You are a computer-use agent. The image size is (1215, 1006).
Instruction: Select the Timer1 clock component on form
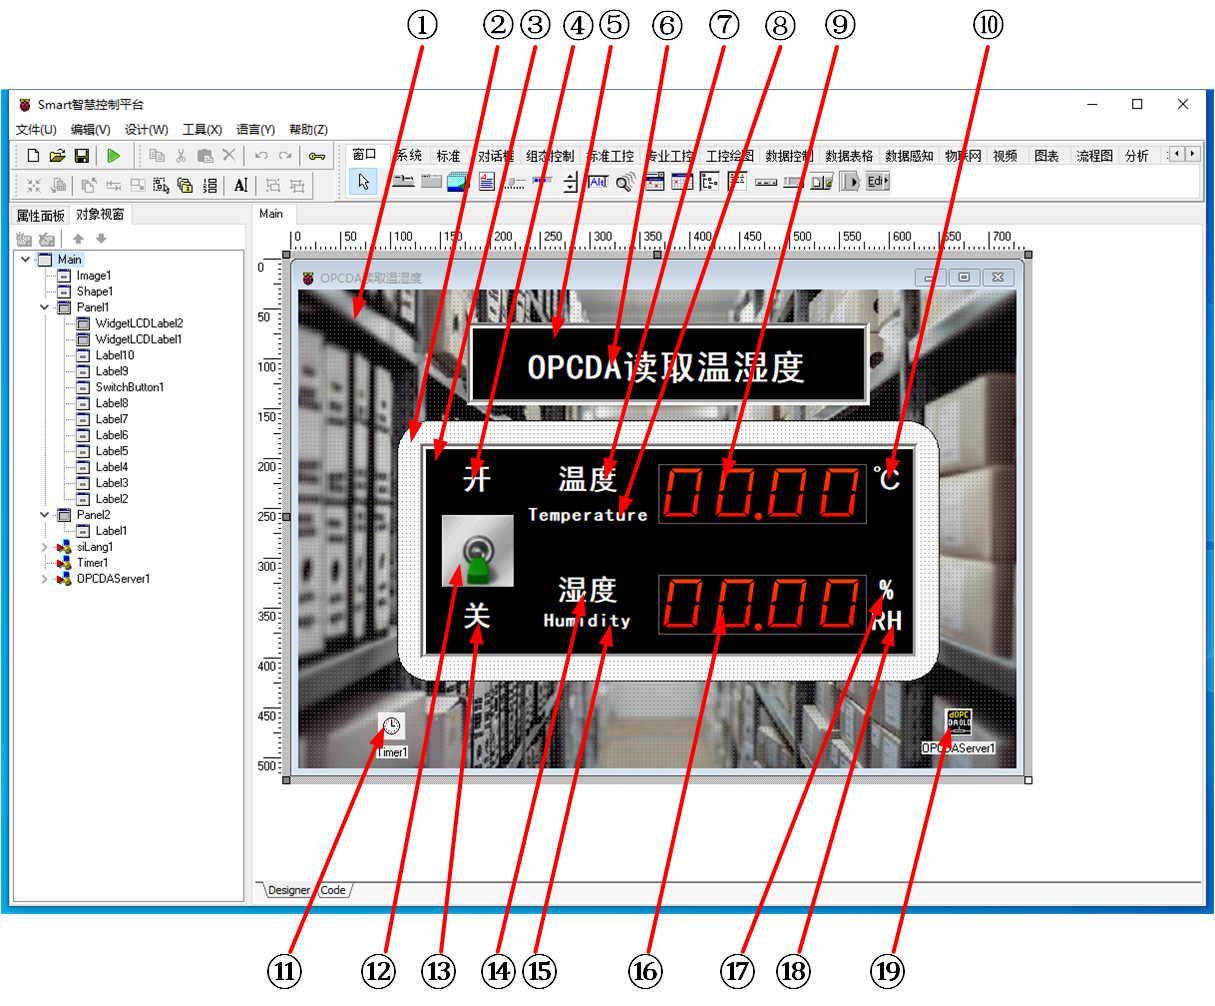coord(391,727)
